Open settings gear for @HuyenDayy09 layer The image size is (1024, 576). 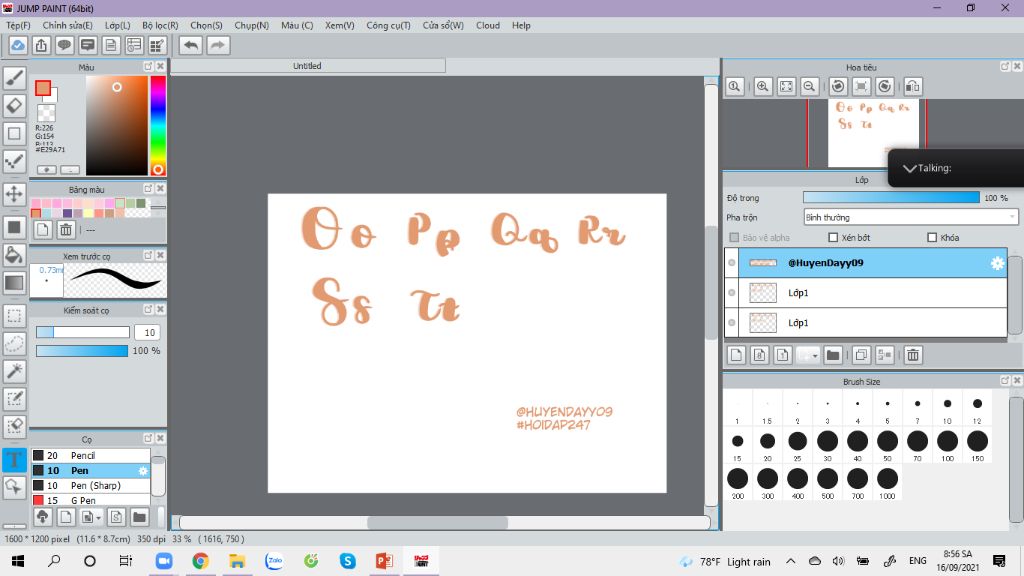tap(997, 263)
